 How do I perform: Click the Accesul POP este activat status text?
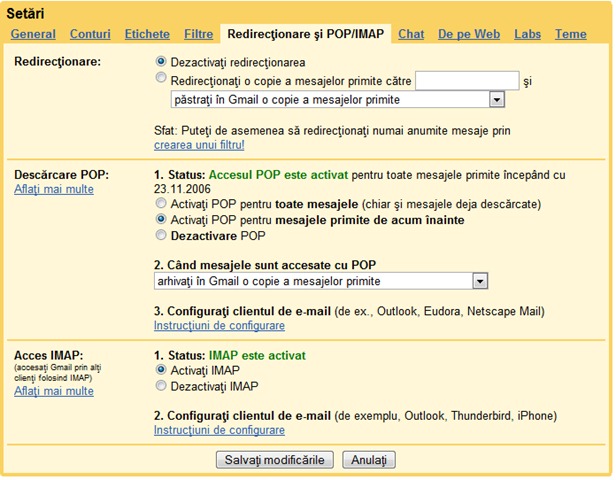tap(278, 175)
